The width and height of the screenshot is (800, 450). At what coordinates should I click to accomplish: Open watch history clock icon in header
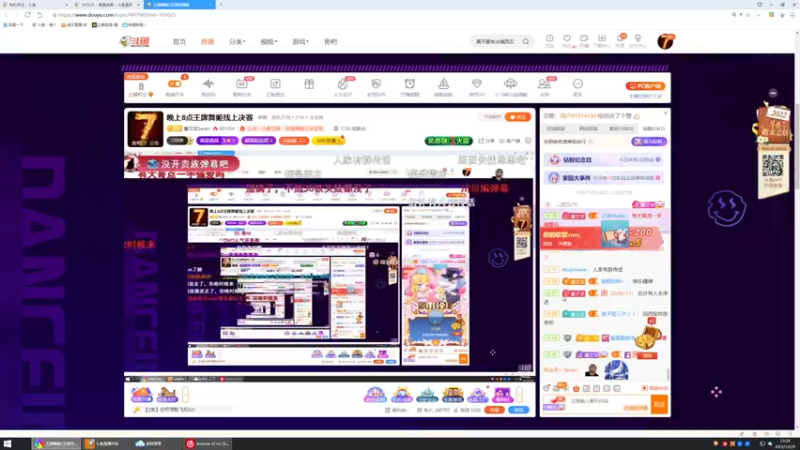pos(549,39)
